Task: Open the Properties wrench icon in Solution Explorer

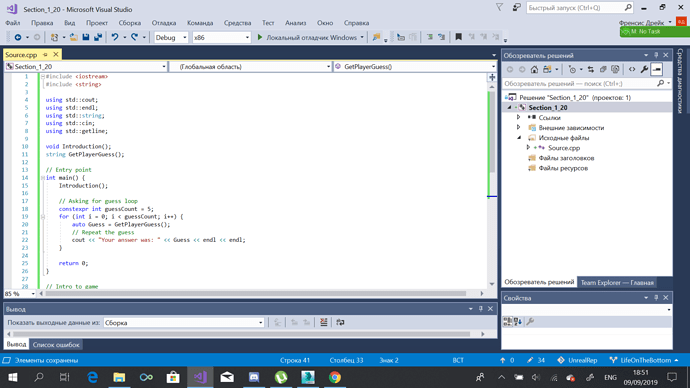Action: (644, 70)
